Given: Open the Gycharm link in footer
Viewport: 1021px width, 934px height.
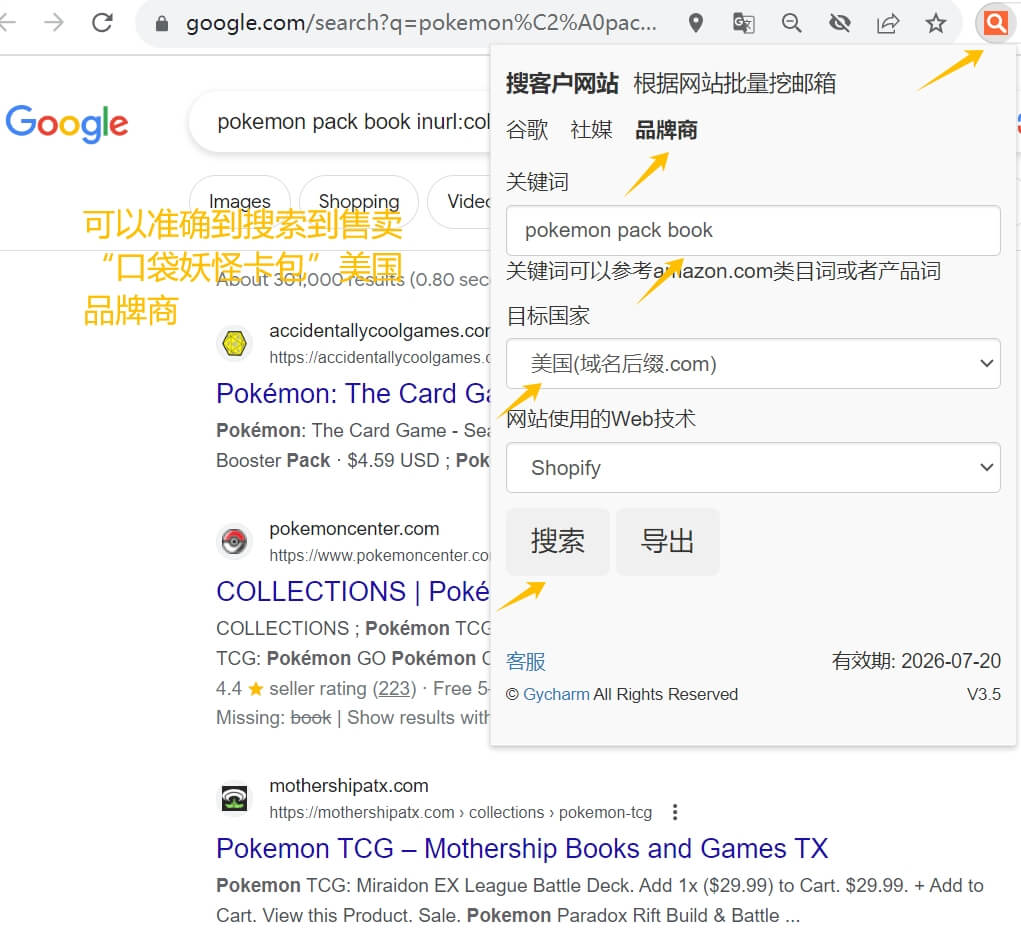Looking at the screenshot, I should click(556, 694).
